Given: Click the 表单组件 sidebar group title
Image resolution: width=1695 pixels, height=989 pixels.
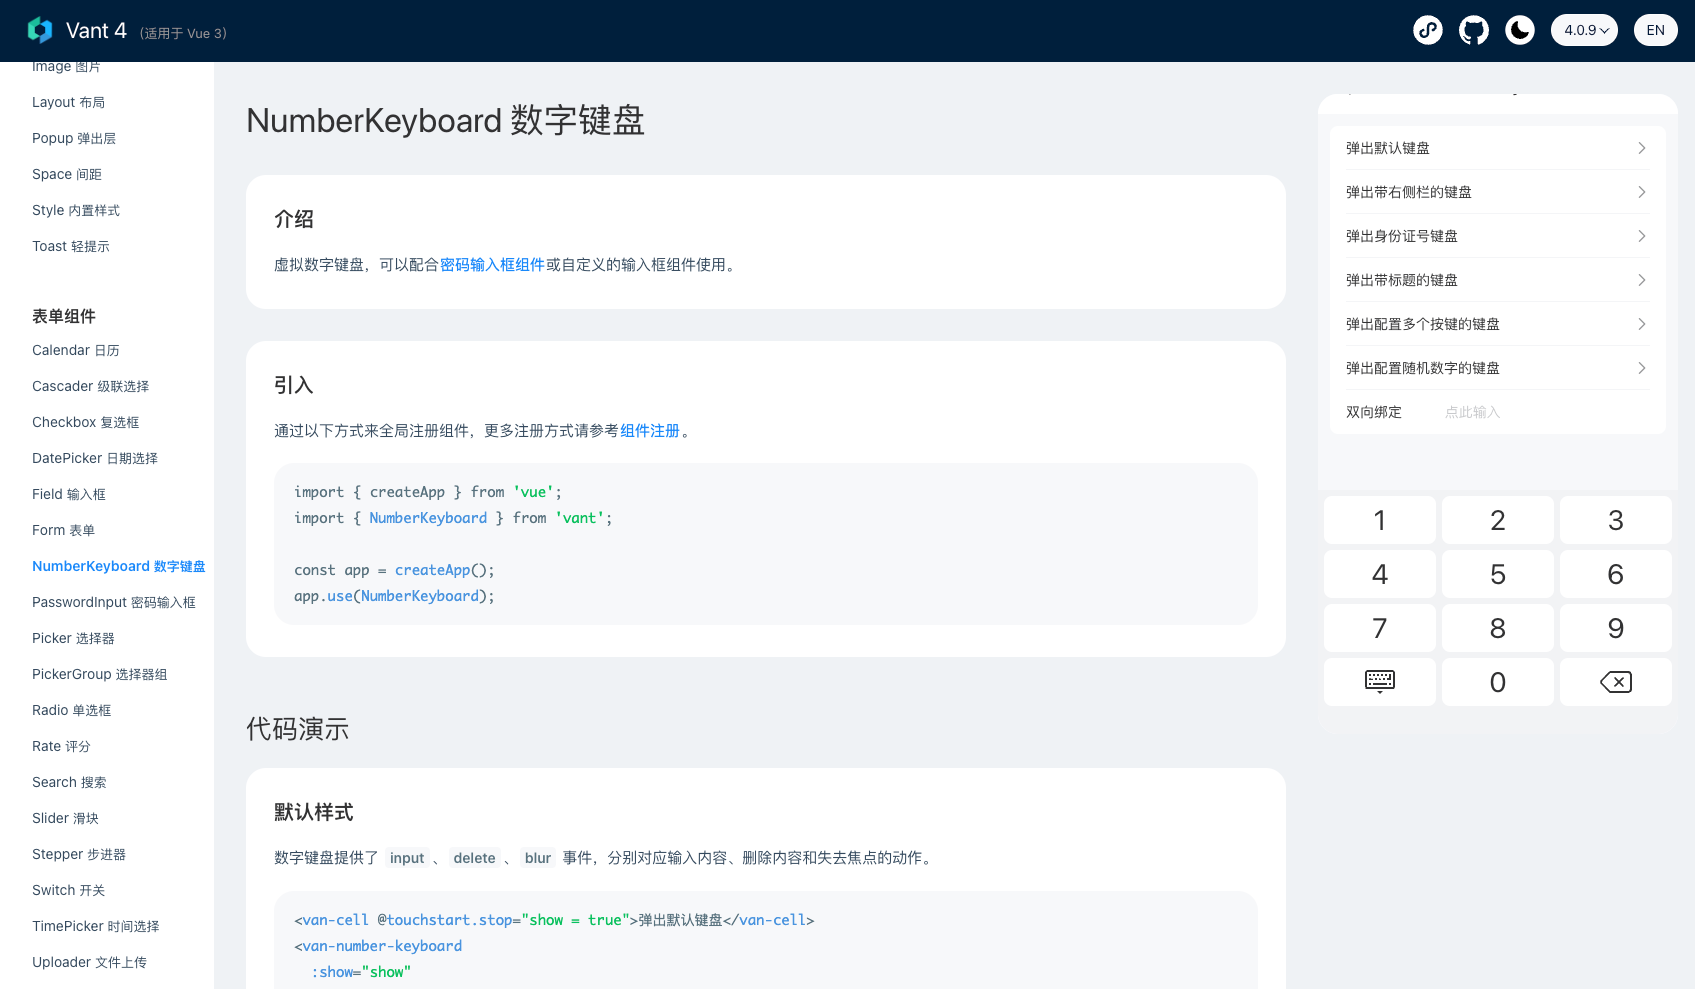Looking at the screenshot, I should (x=64, y=316).
